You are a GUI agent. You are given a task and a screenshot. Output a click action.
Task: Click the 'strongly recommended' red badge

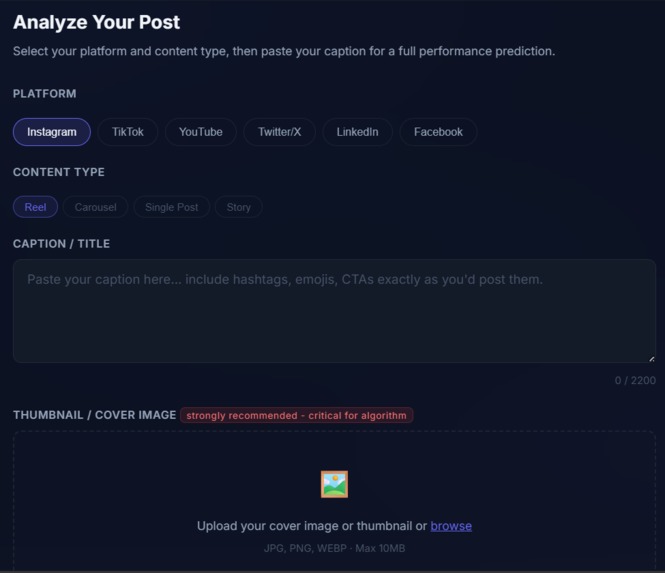[296, 415]
